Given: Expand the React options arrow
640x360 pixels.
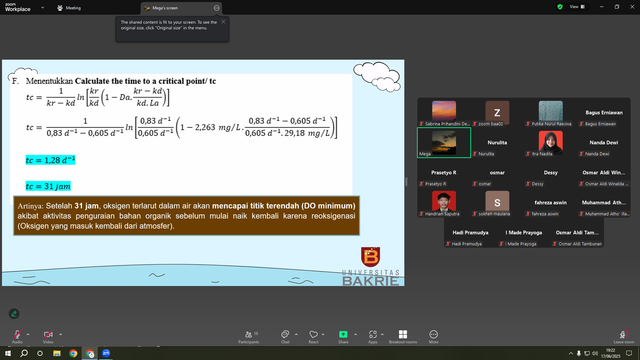Looking at the screenshot, I should (323, 334).
